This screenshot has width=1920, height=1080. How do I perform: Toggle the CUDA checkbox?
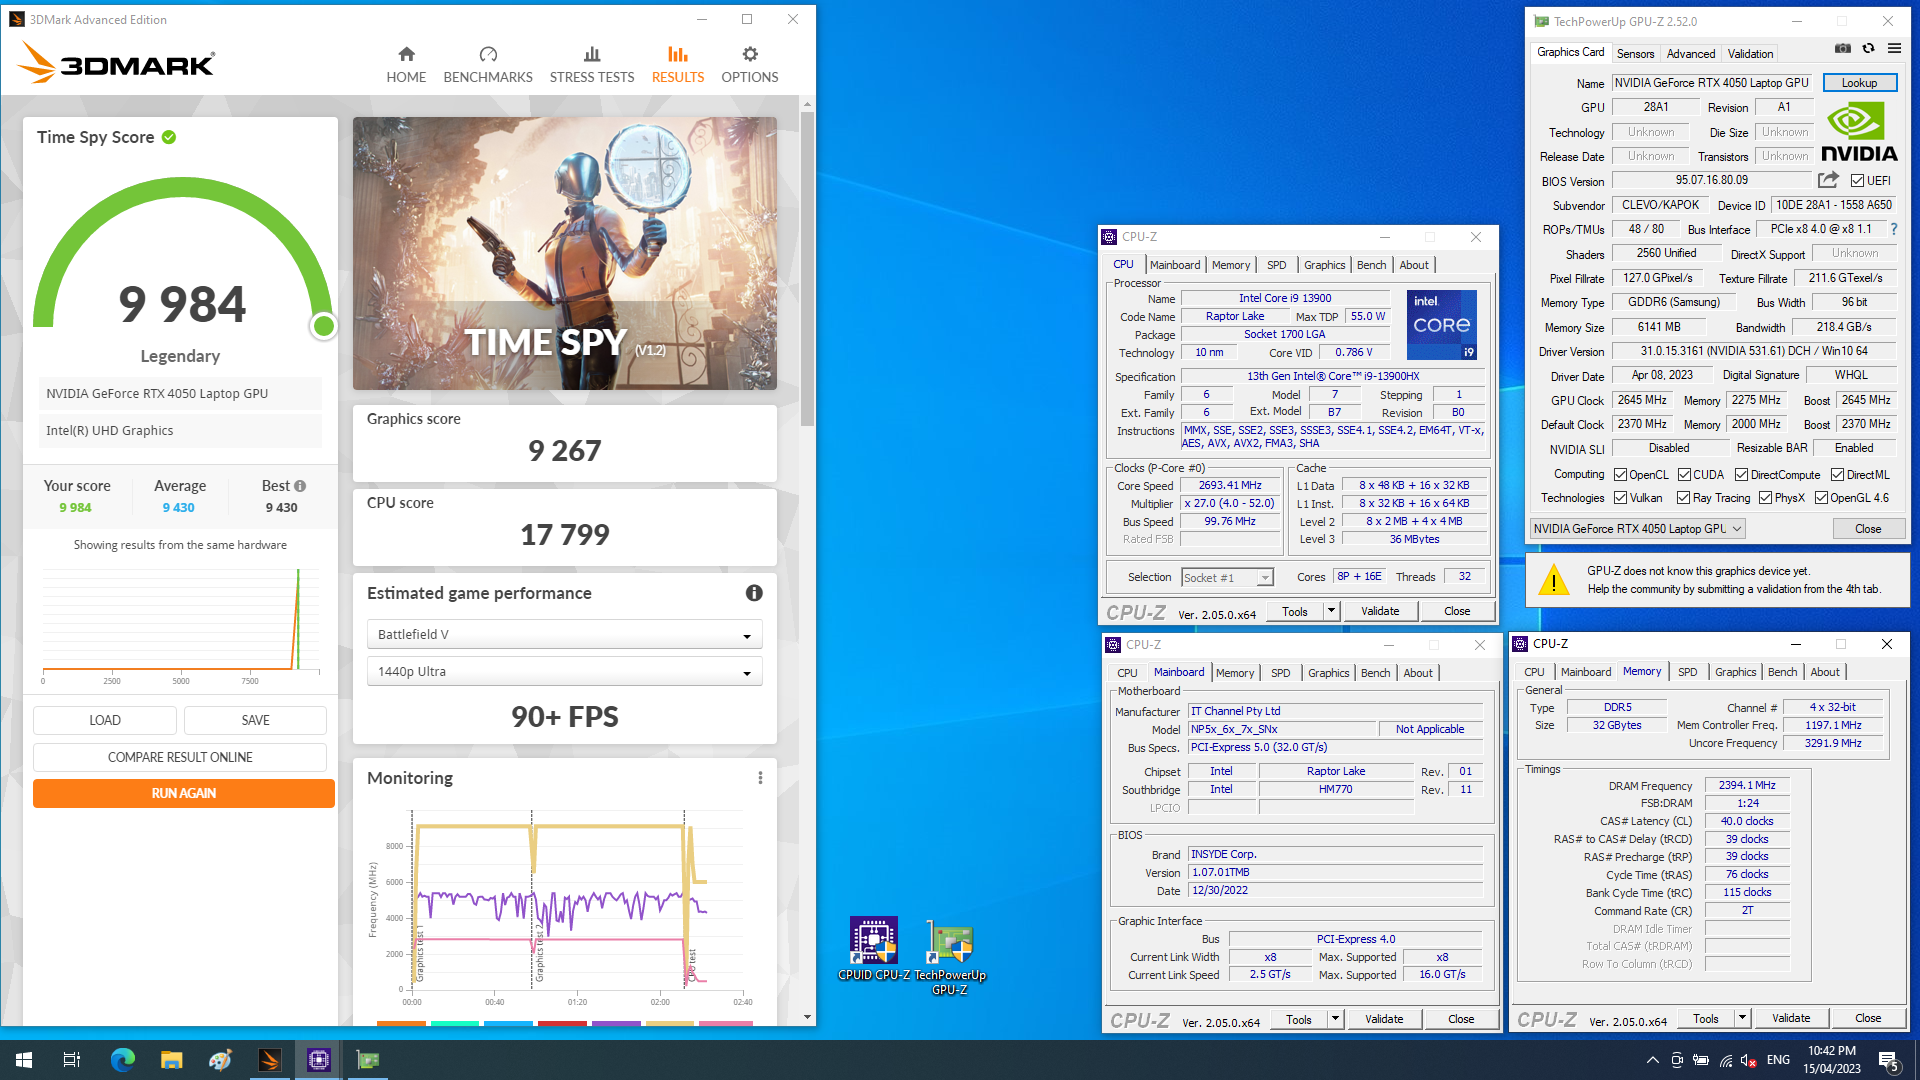[x=1684, y=475]
